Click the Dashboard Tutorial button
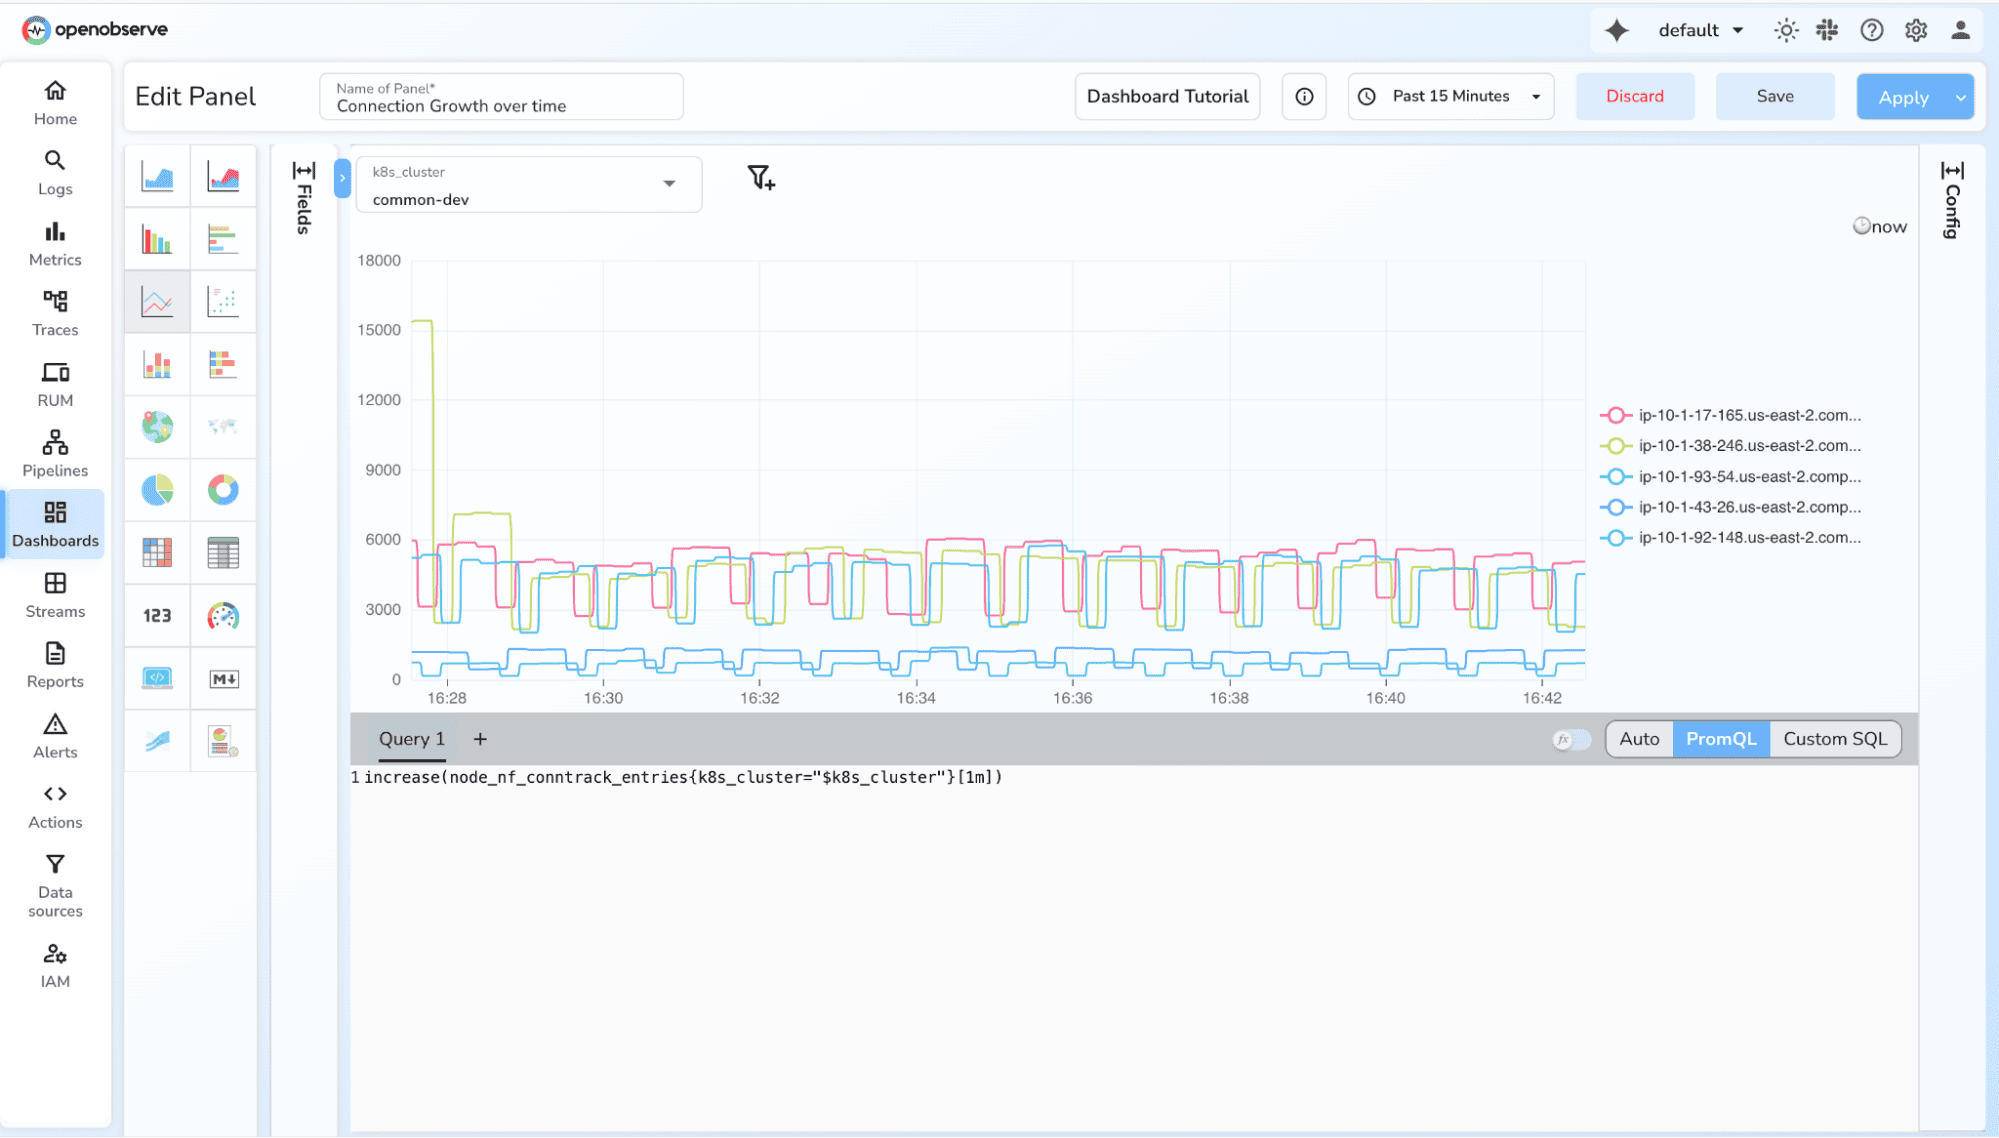The height and width of the screenshot is (1138, 1999). click(x=1167, y=97)
